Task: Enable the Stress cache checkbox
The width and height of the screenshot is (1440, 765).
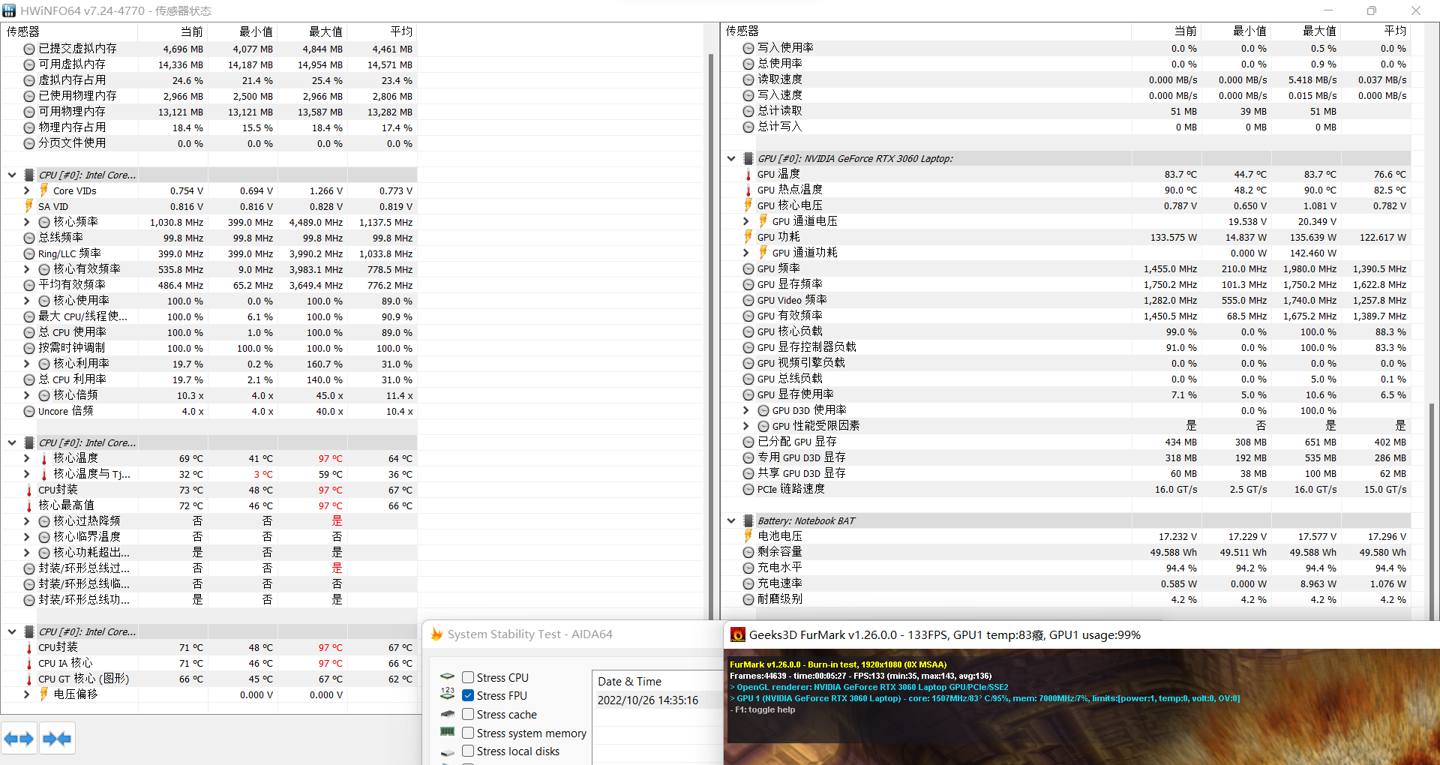Action: 468,714
